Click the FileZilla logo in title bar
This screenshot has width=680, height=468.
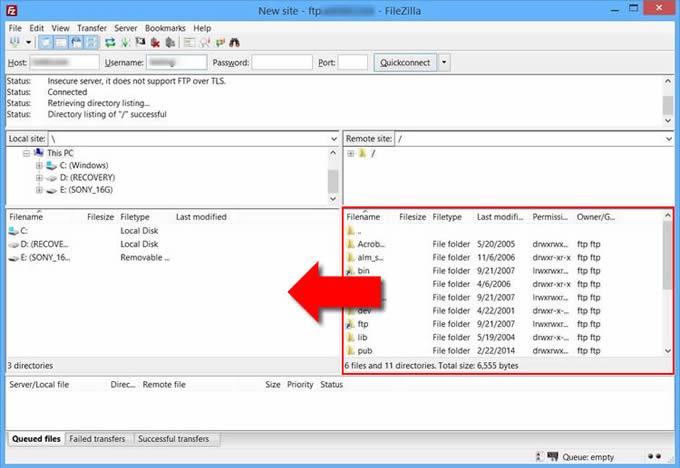click(12, 11)
